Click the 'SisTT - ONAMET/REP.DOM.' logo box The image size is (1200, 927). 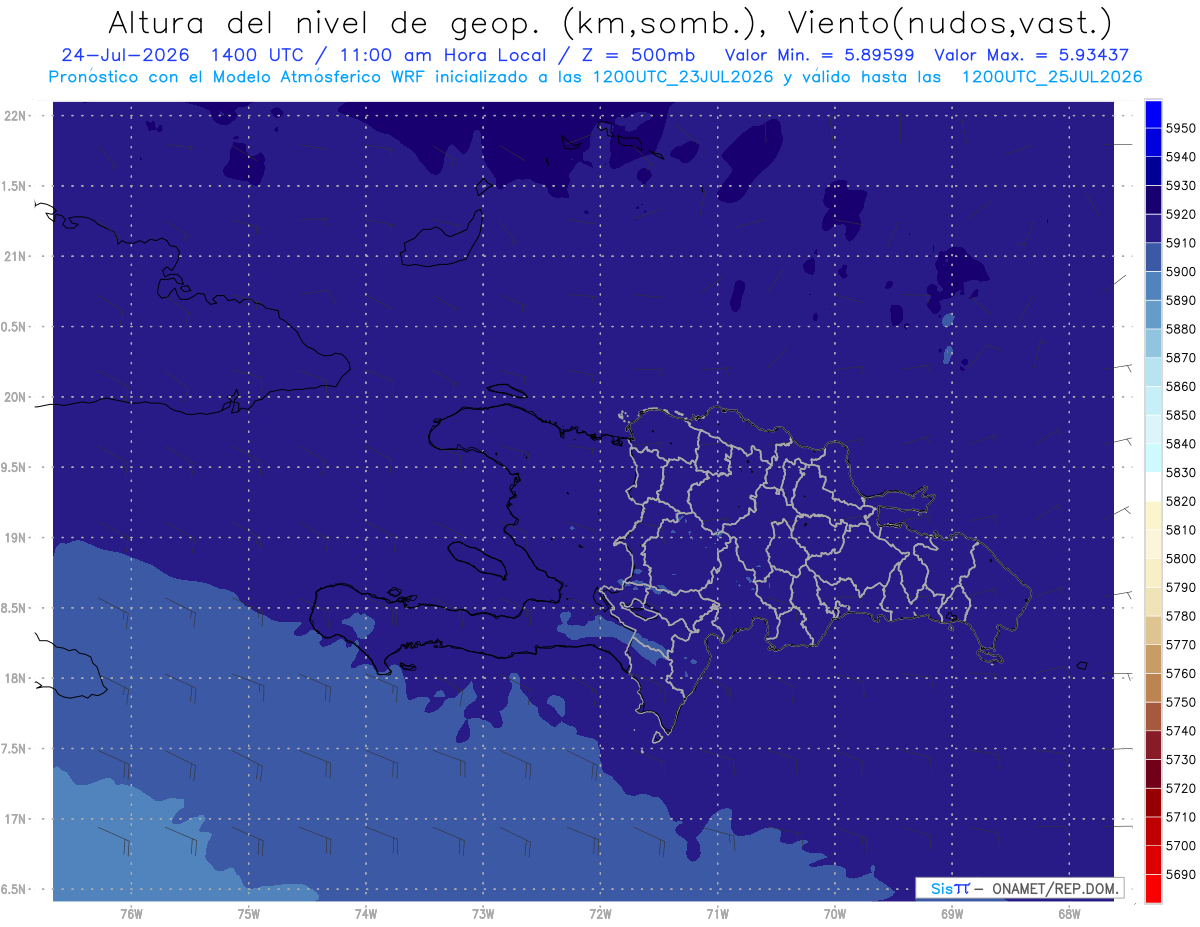coord(1019,888)
